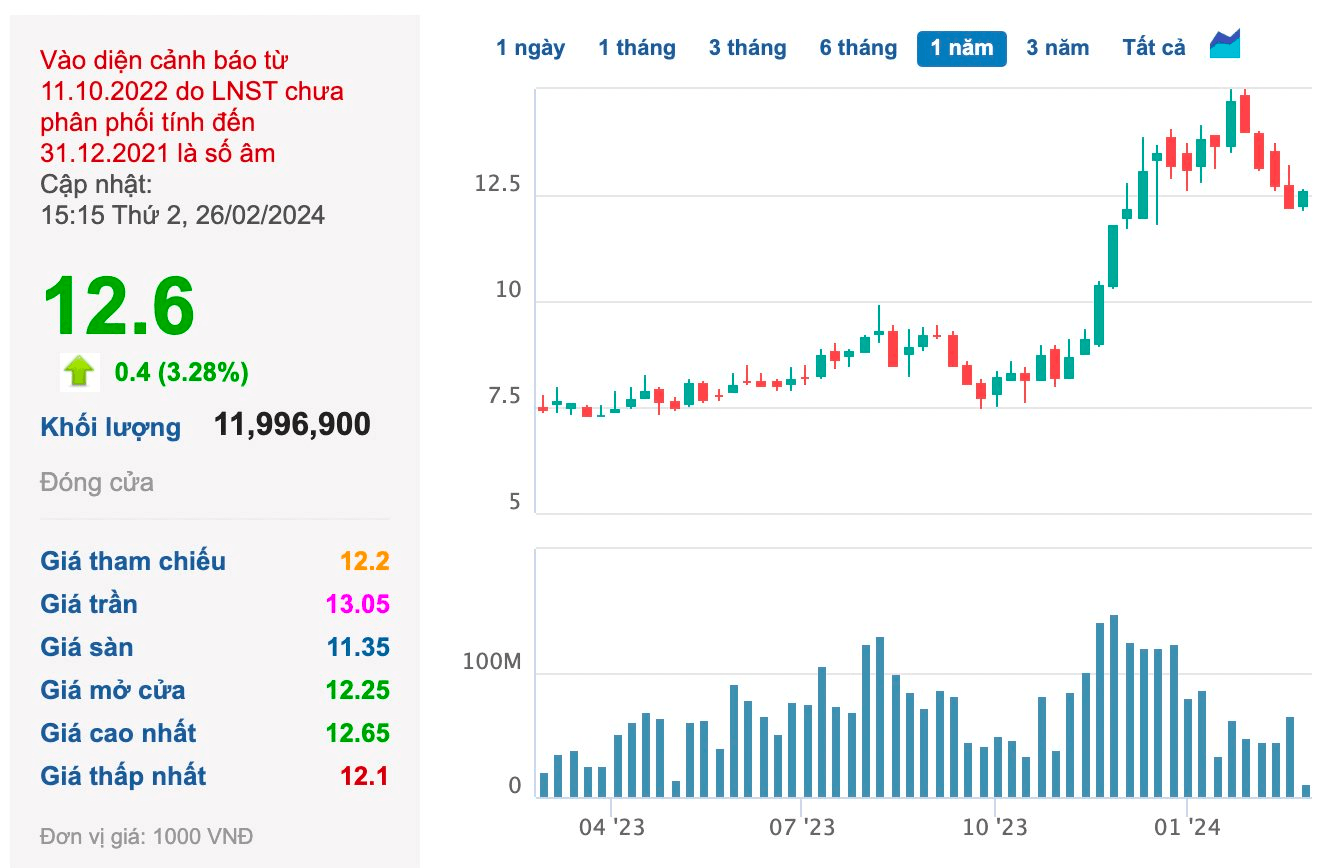Click the floor price 'Giá sàn' value
The width and height of the screenshot is (1334, 868).
pyautogui.click(x=359, y=647)
